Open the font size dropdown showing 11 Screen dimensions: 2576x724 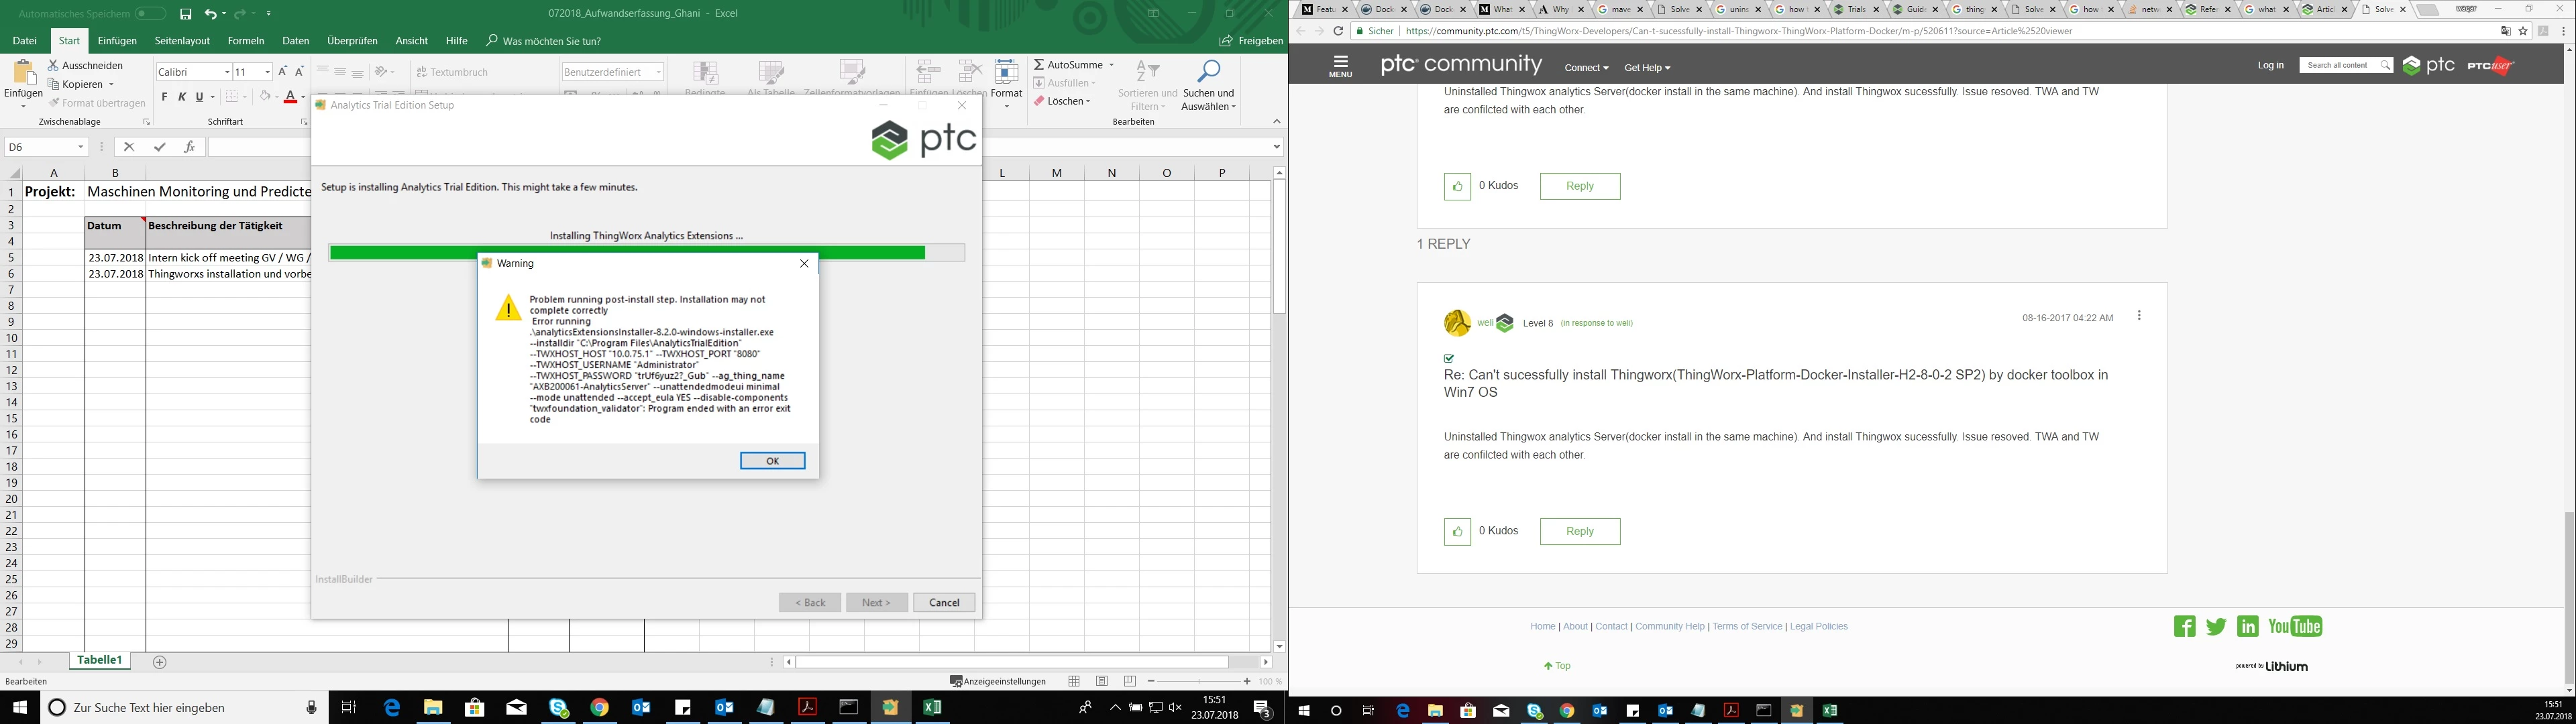[267, 72]
